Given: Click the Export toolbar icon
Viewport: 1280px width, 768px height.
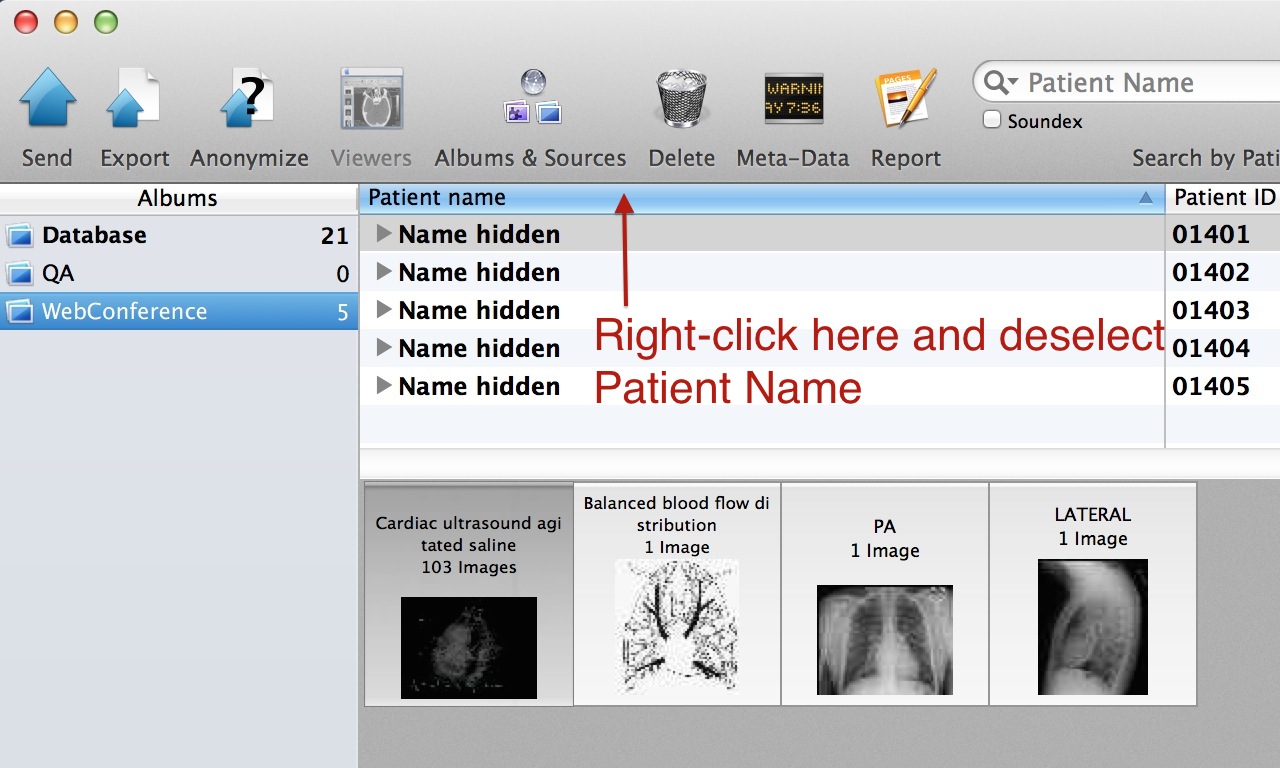Looking at the screenshot, I should click(134, 98).
